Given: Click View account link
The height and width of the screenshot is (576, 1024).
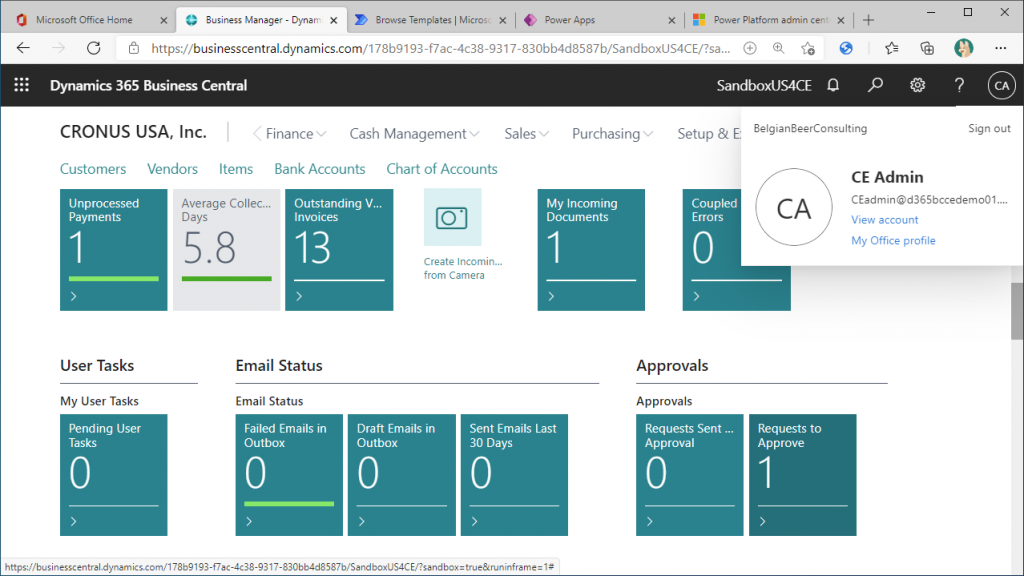Looking at the screenshot, I should pos(884,220).
